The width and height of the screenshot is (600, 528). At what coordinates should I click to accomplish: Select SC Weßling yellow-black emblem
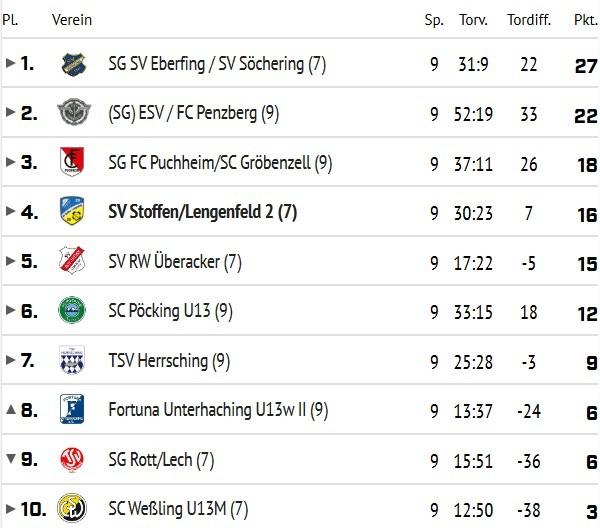click(x=72, y=508)
